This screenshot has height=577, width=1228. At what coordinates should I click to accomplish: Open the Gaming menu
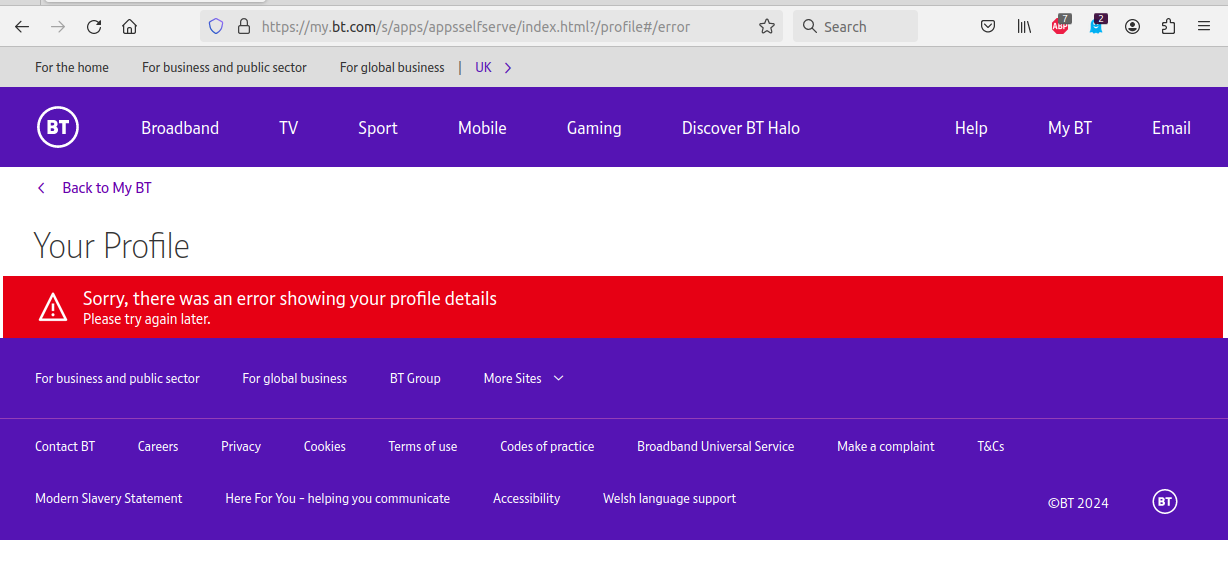coord(594,128)
